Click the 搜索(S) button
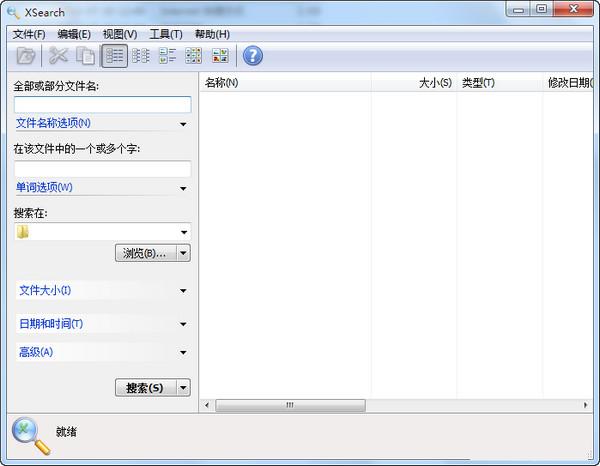The height and width of the screenshot is (466, 600). (146, 388)
